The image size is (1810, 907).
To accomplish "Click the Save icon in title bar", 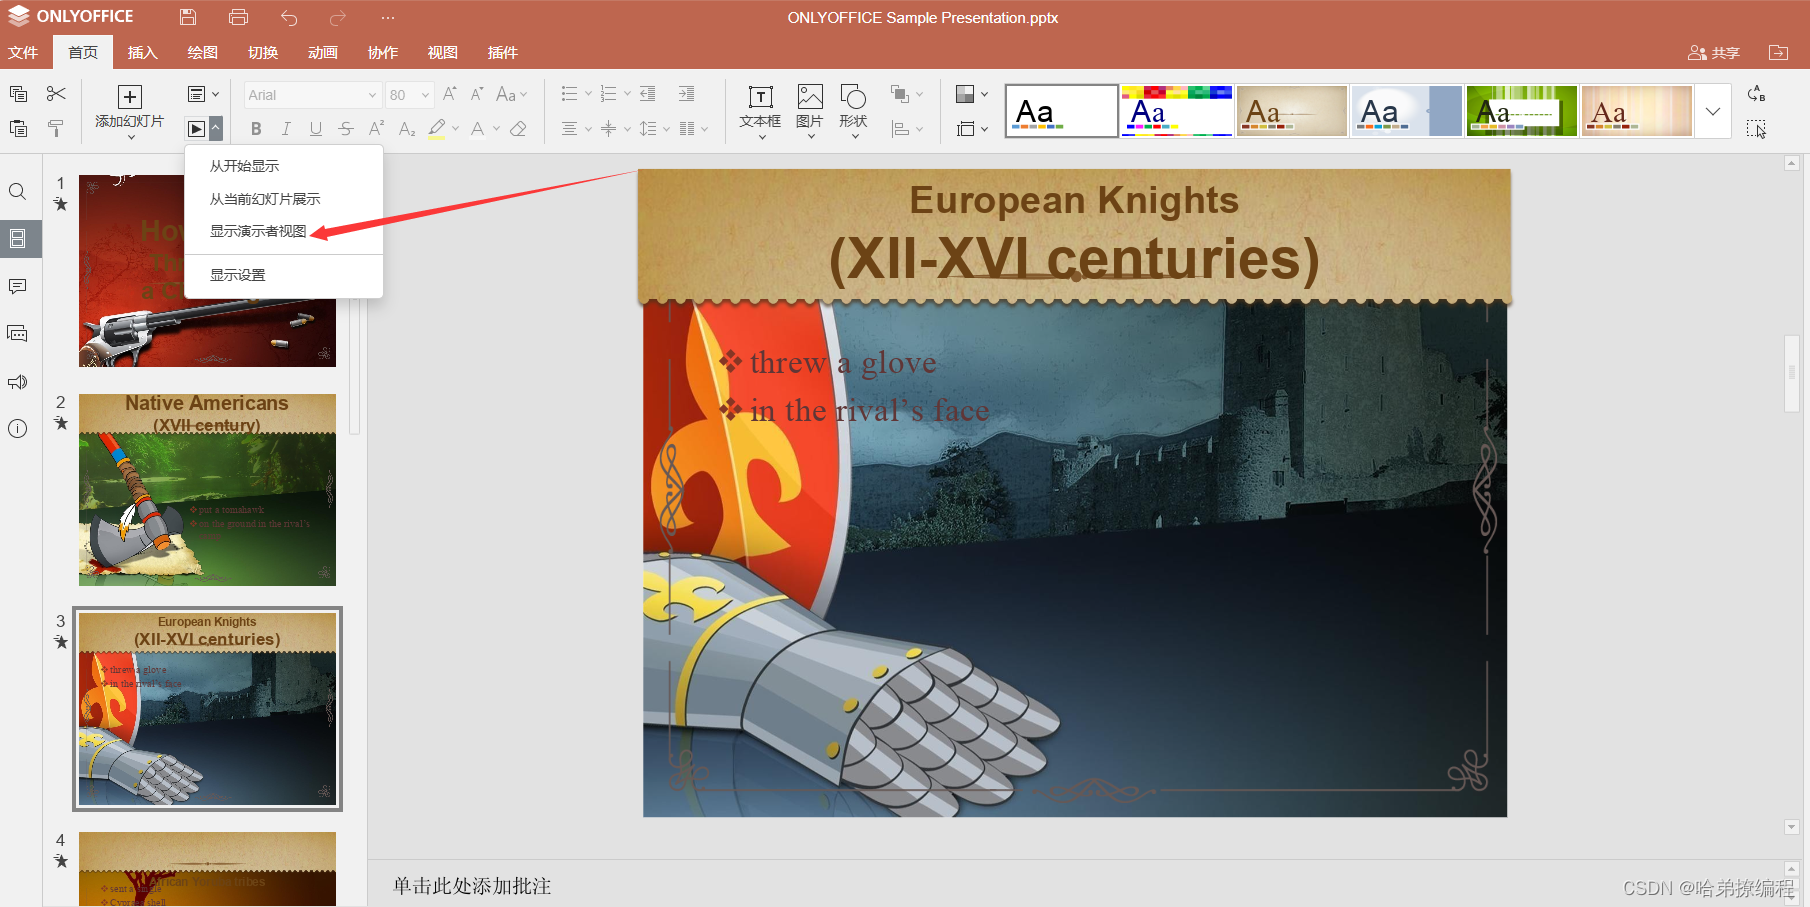I will [x=188, y=17].
